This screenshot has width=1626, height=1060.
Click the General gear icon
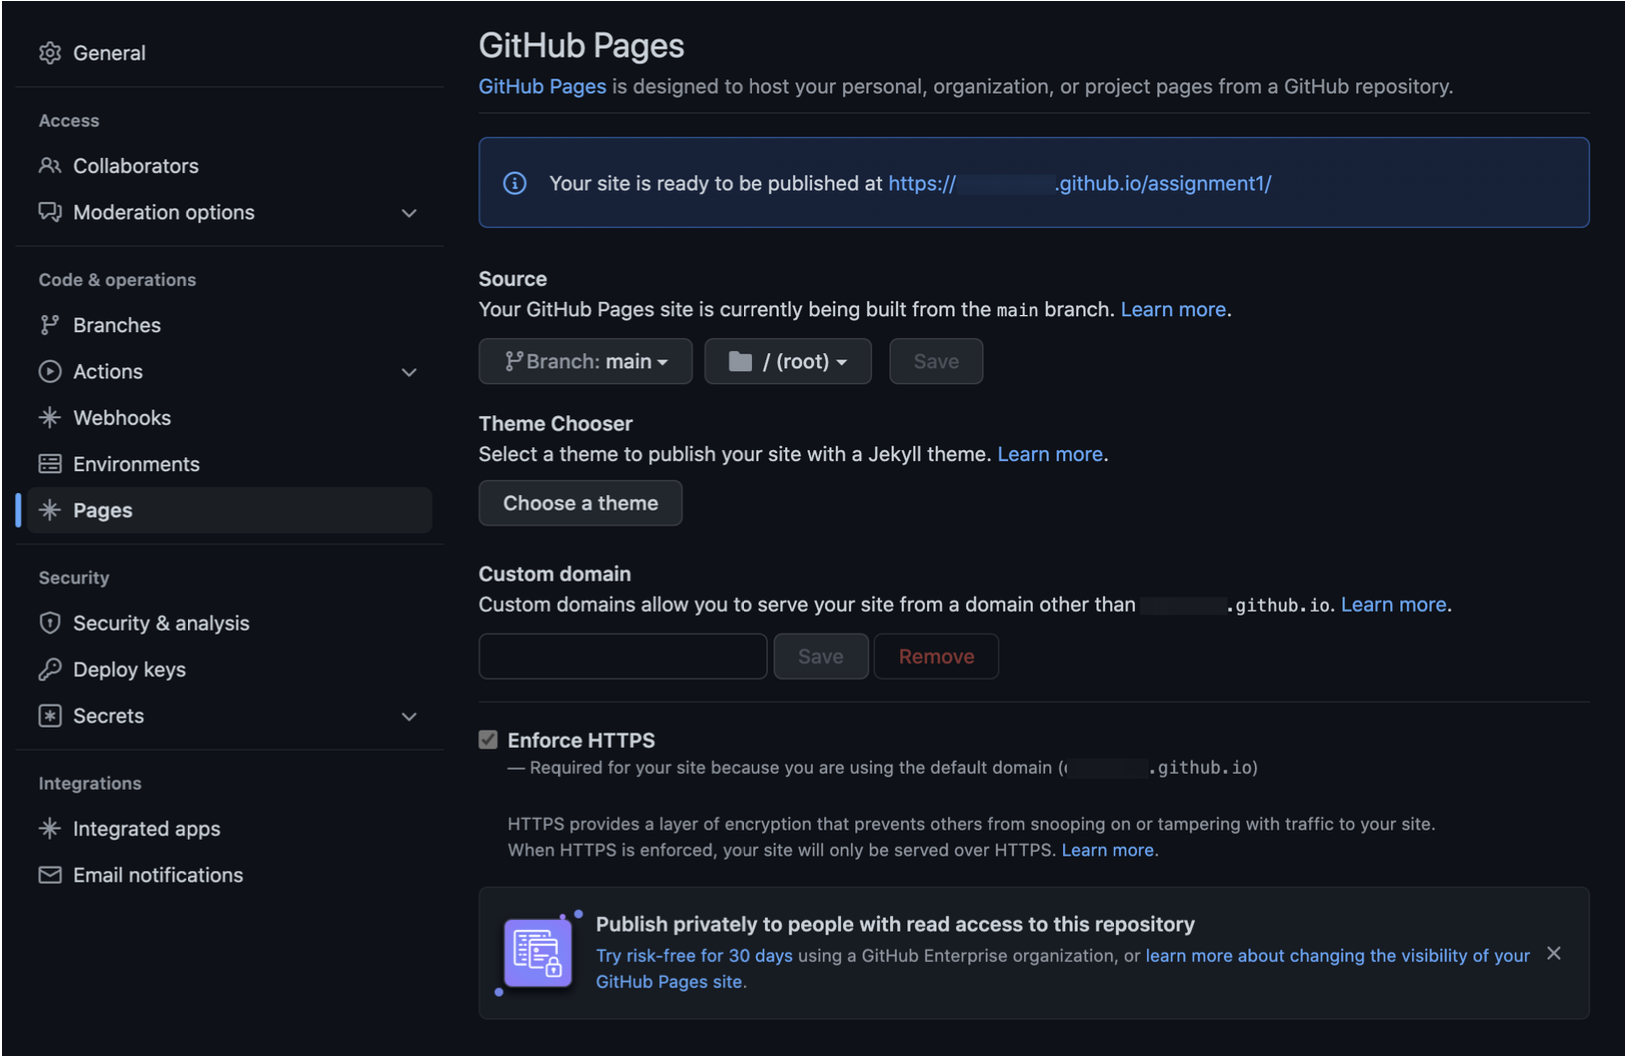tap(50, 53)
